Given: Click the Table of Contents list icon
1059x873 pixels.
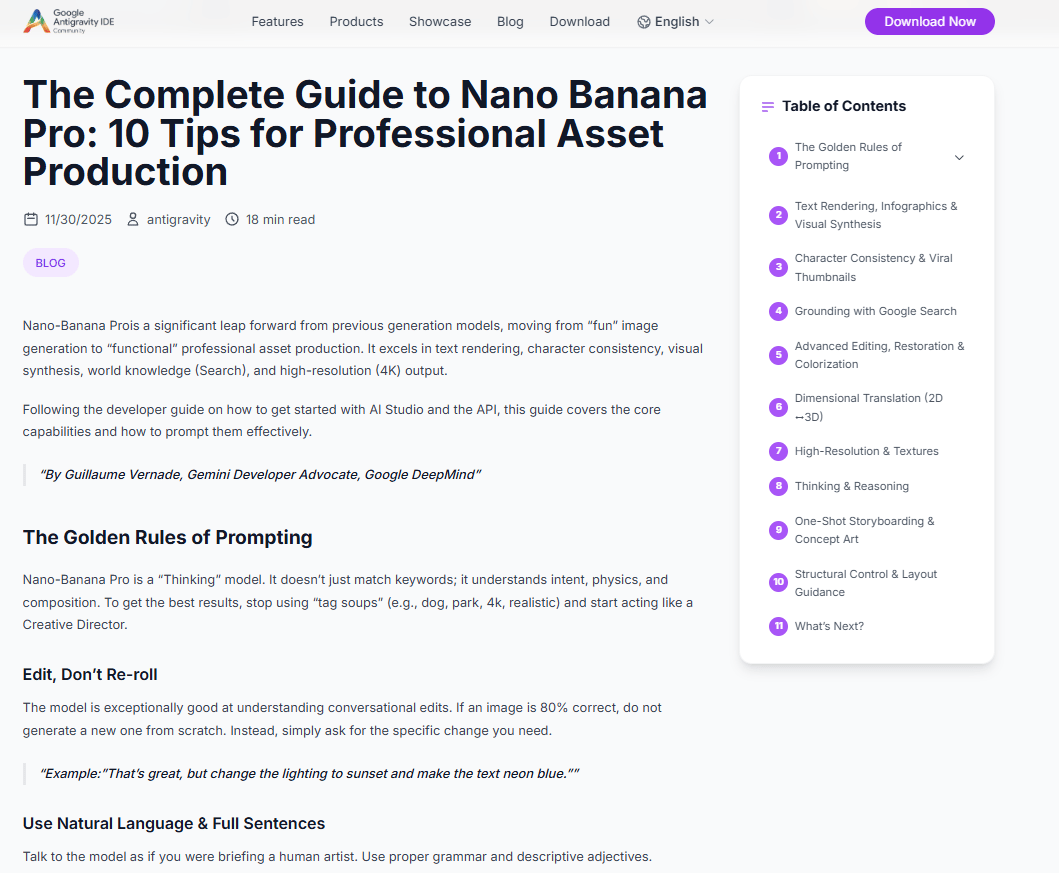Looking at the screenshot, I should pos(768,107).
